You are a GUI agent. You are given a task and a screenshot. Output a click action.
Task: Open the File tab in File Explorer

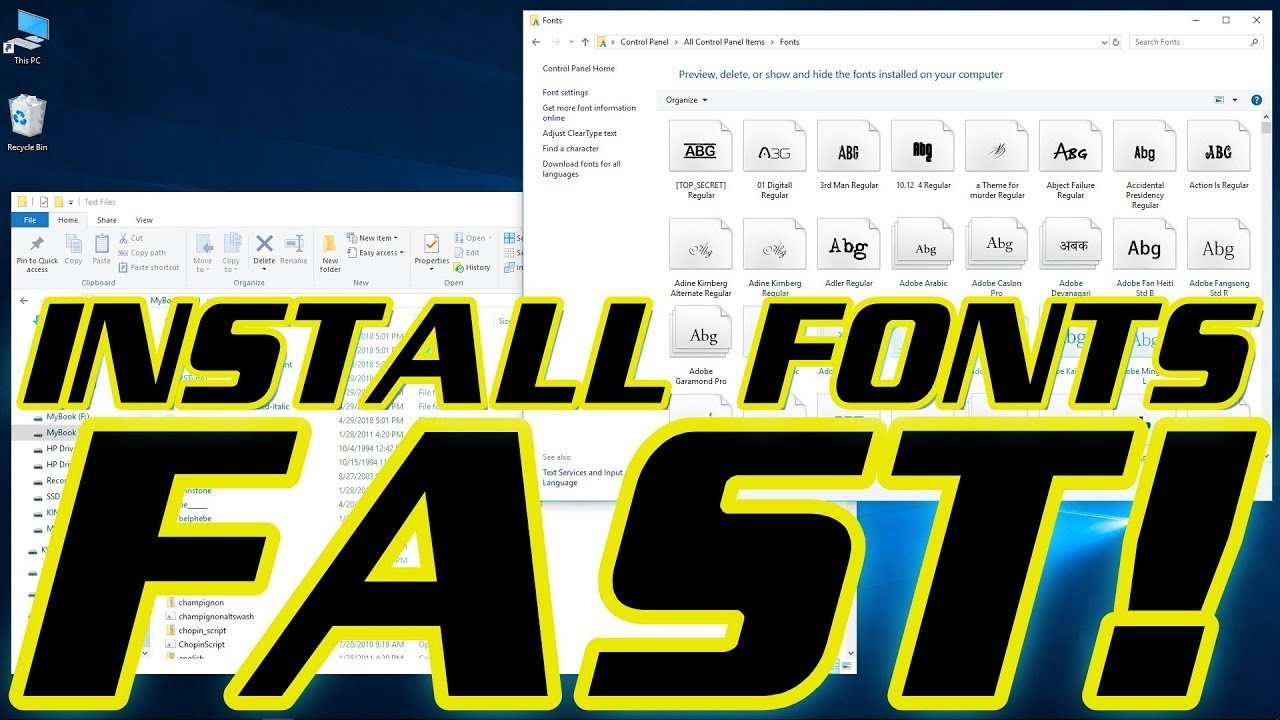30,220
